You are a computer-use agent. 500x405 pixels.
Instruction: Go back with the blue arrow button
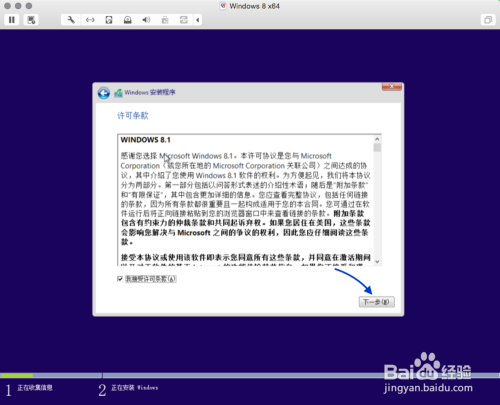(x=104, y=93)
